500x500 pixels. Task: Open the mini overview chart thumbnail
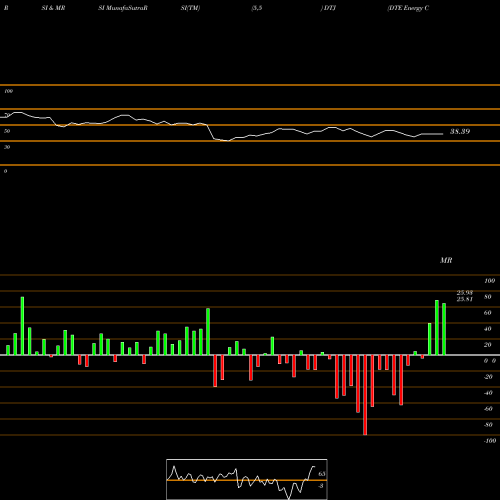(247, 479)
